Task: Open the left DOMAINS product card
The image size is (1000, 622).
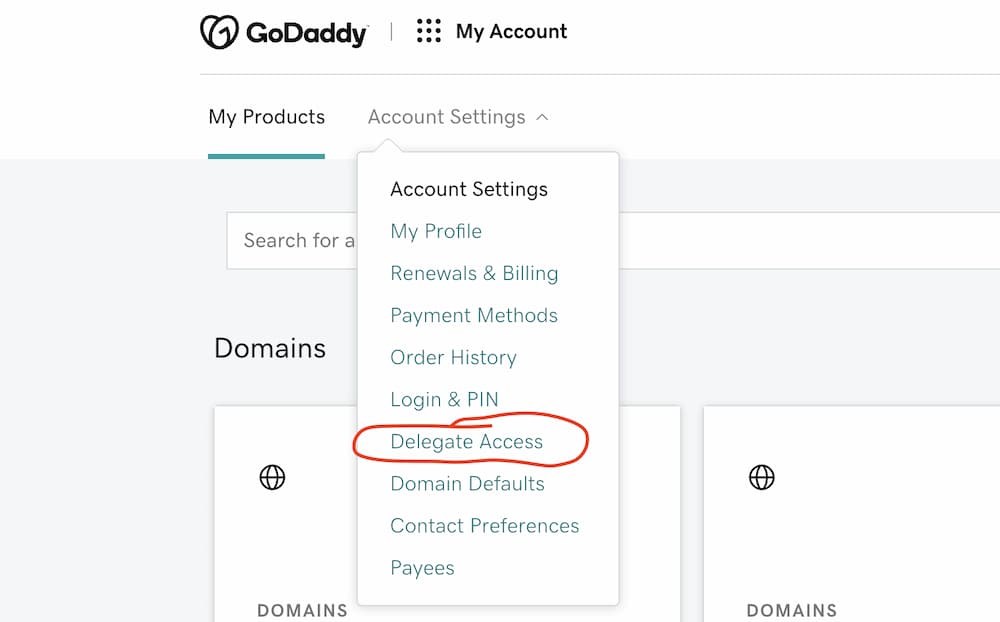Action: click(x=286, y=514)
